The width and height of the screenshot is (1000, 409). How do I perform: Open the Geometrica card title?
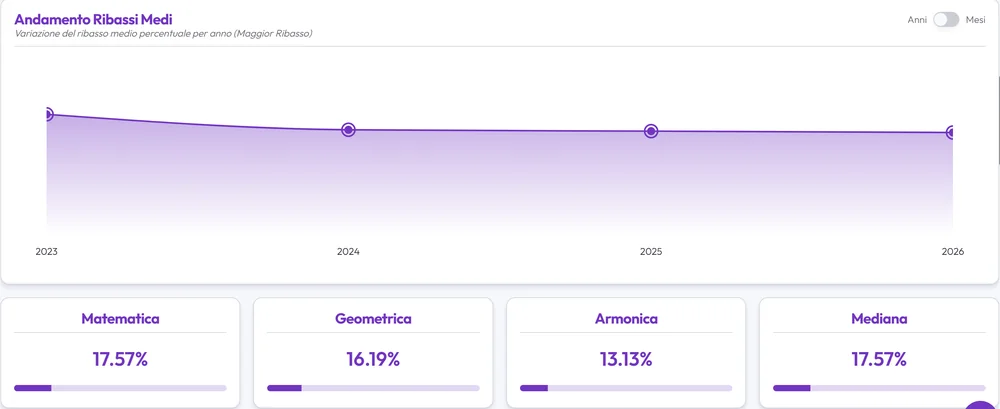tap(373, 318)
